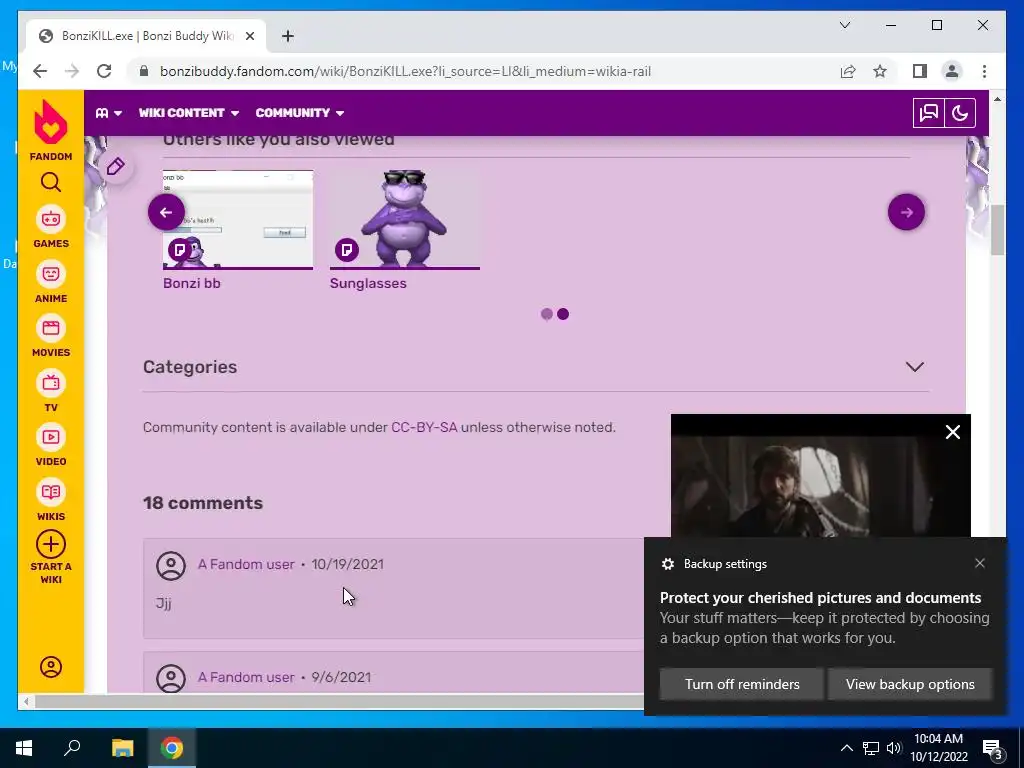Click A Fandom user on 10/19/2021 comment
This screenshot has width=1024, height=768.
click(x=246, y=564)
